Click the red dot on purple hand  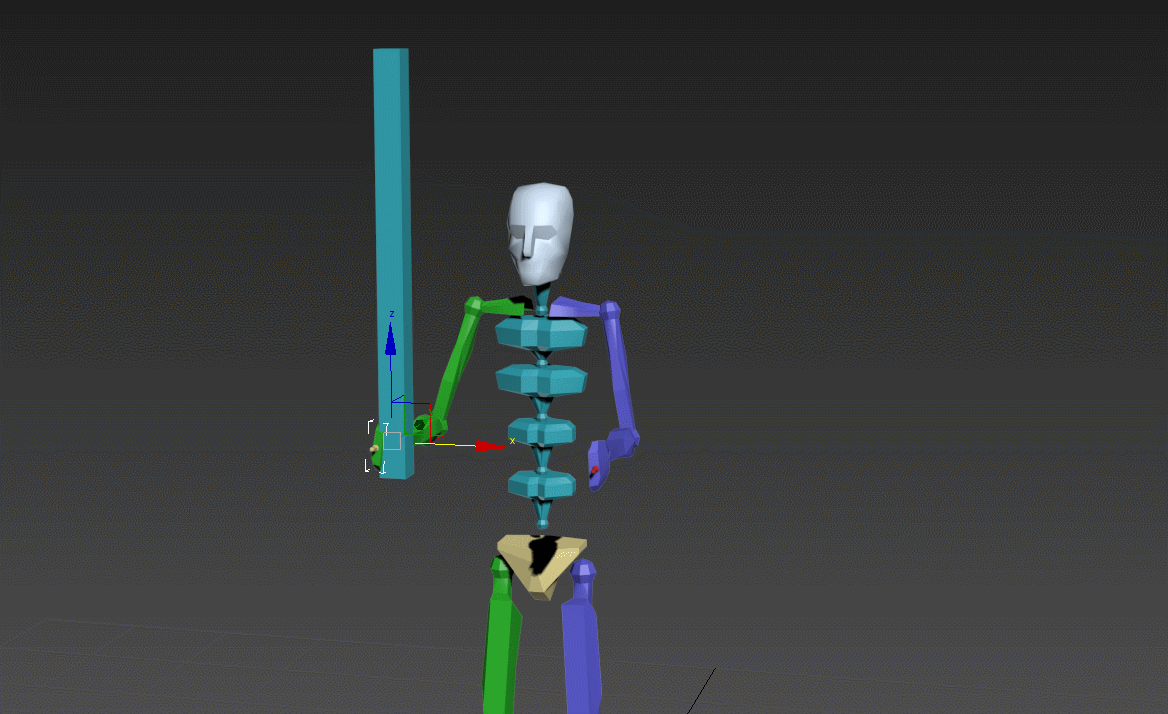click(594, 469)
